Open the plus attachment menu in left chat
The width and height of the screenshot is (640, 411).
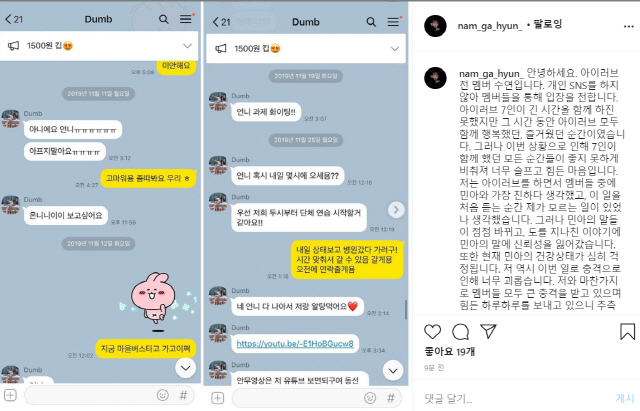point(10,395)
